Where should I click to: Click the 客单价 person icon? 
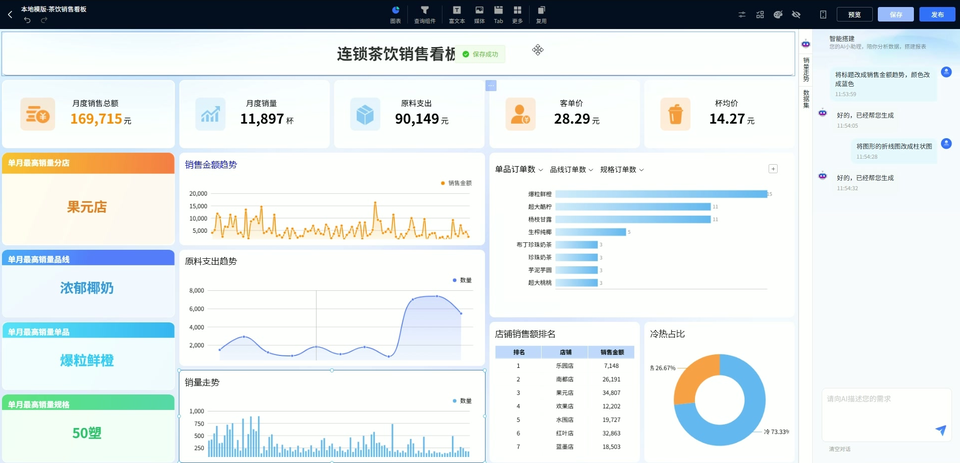520,114
